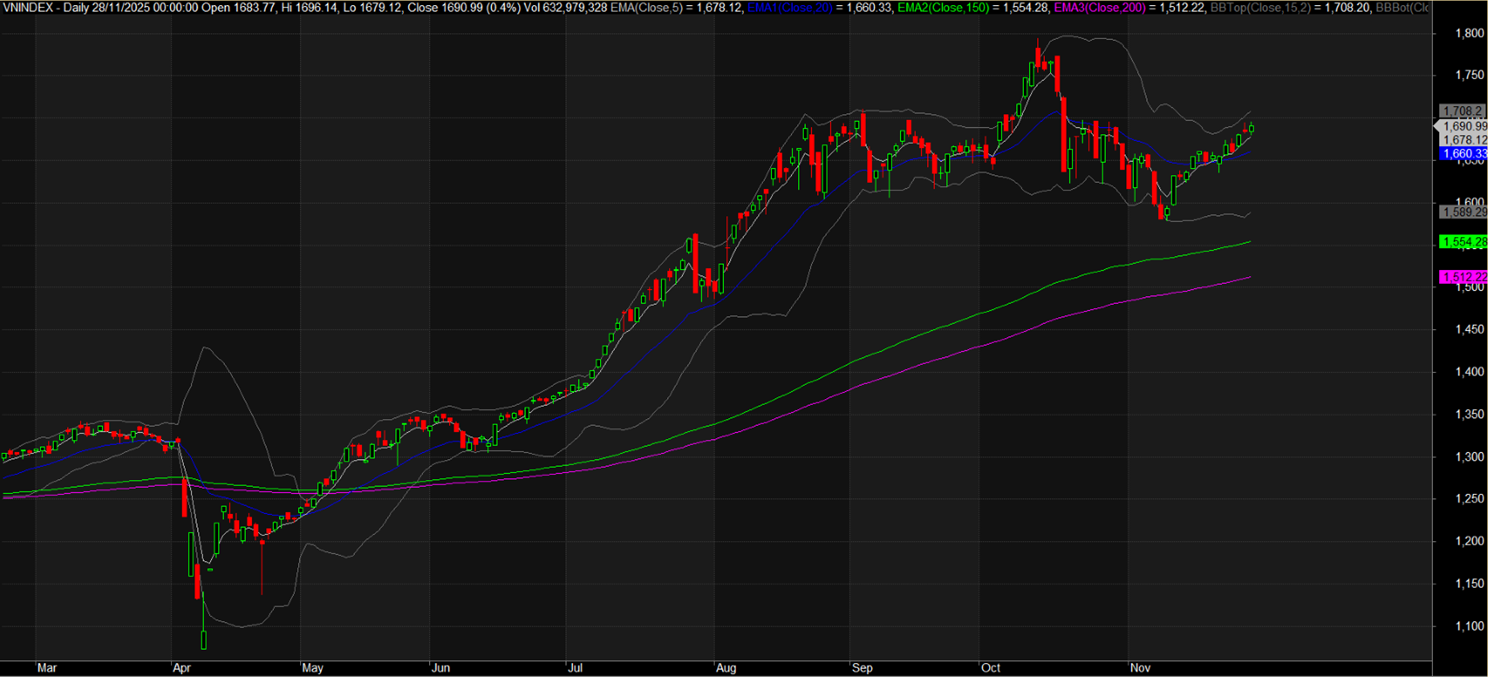Click the magenta 1,512.22 price tag
Viewport: 1488px width, 677px height.
(x=1462, y=277)
